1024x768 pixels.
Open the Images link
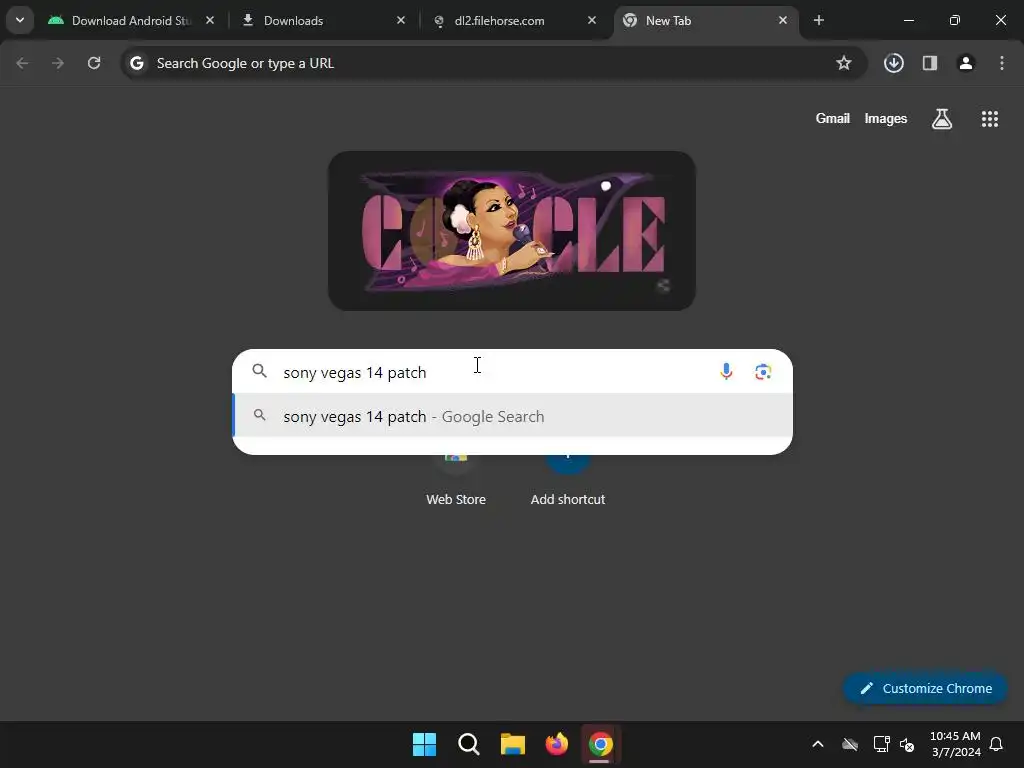tap(886, 118)
